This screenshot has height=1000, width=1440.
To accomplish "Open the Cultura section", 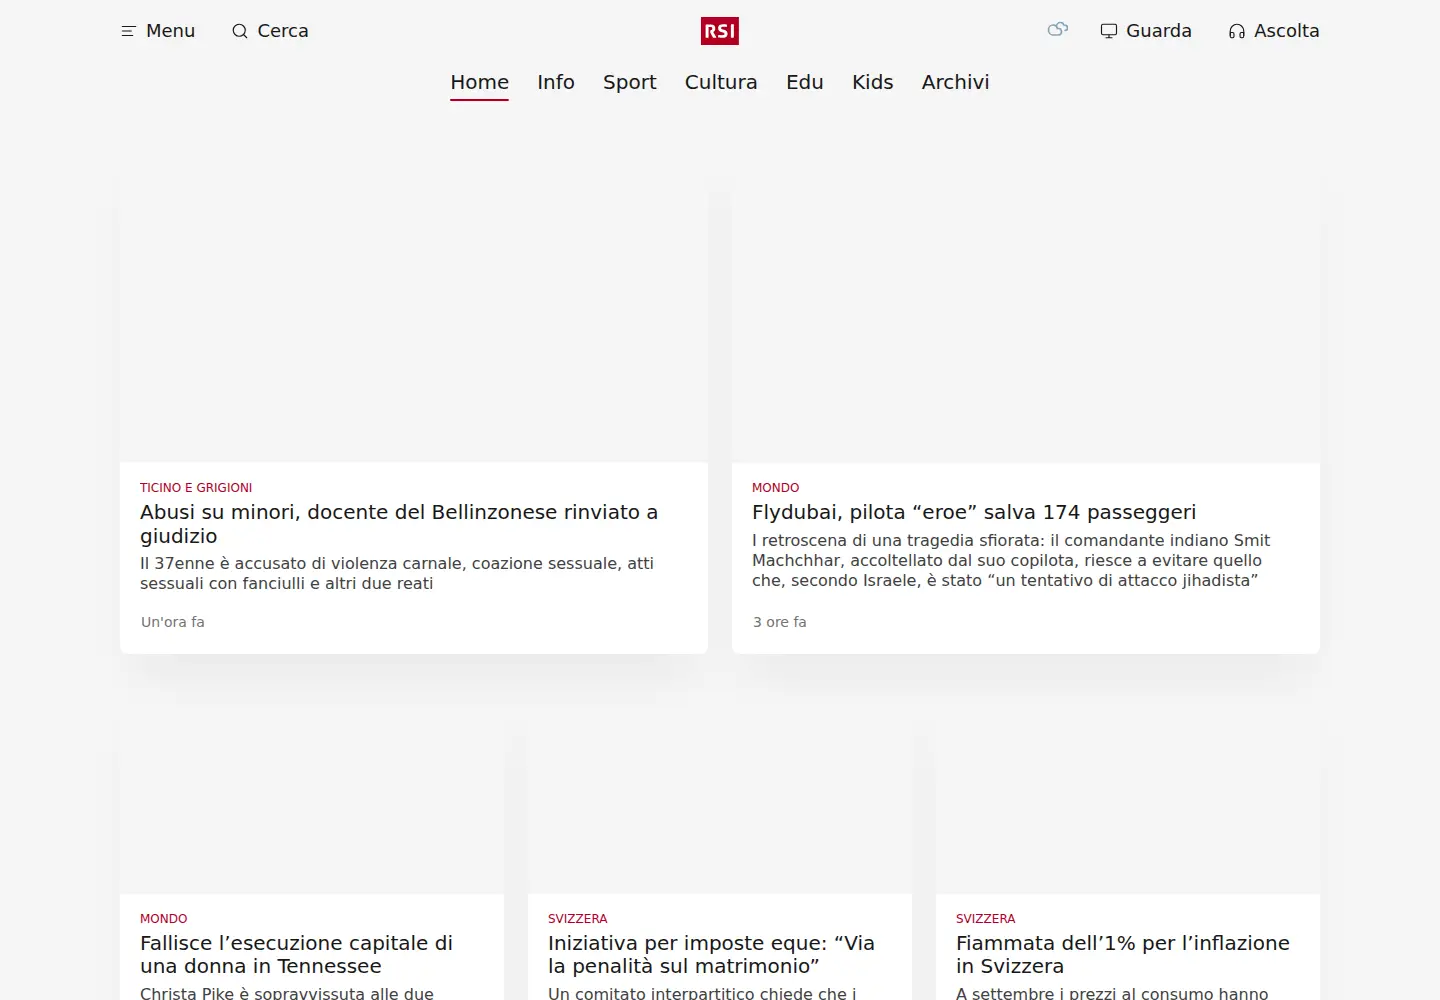I will pyautogui.click(x=721, y=82).
